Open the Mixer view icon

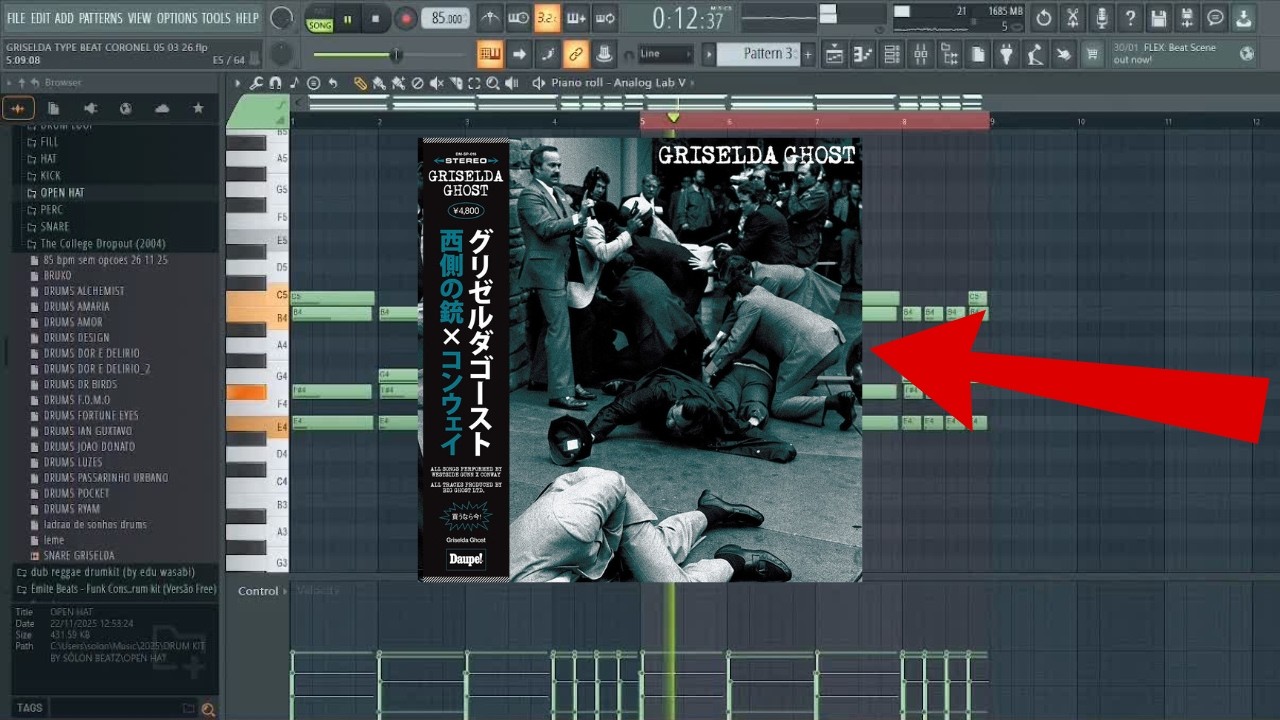920,54
